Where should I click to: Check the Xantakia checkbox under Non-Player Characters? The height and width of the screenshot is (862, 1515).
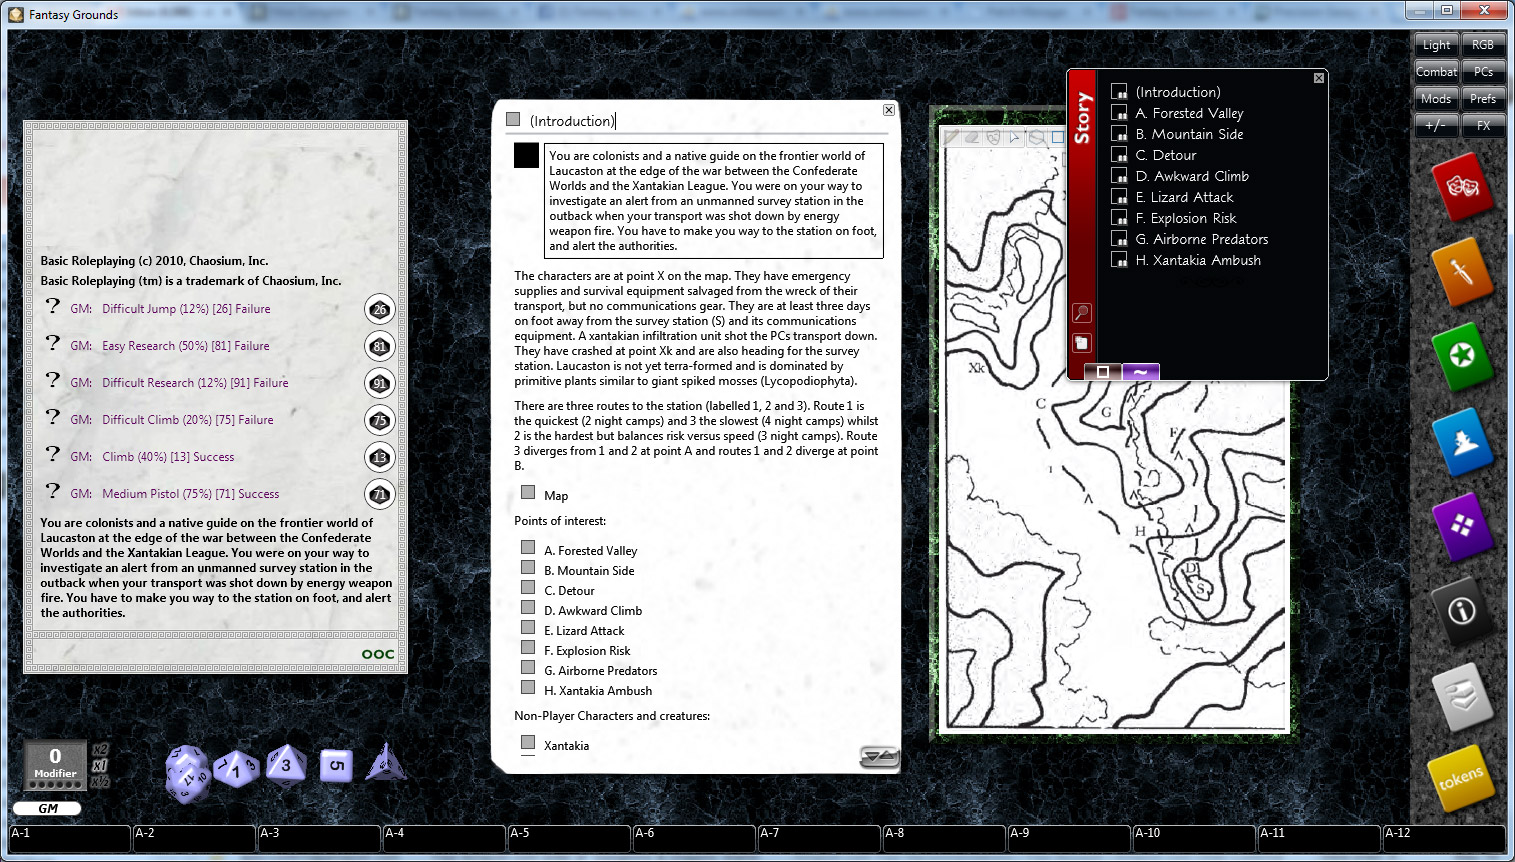pyautogui.click(x=528, y=742)
